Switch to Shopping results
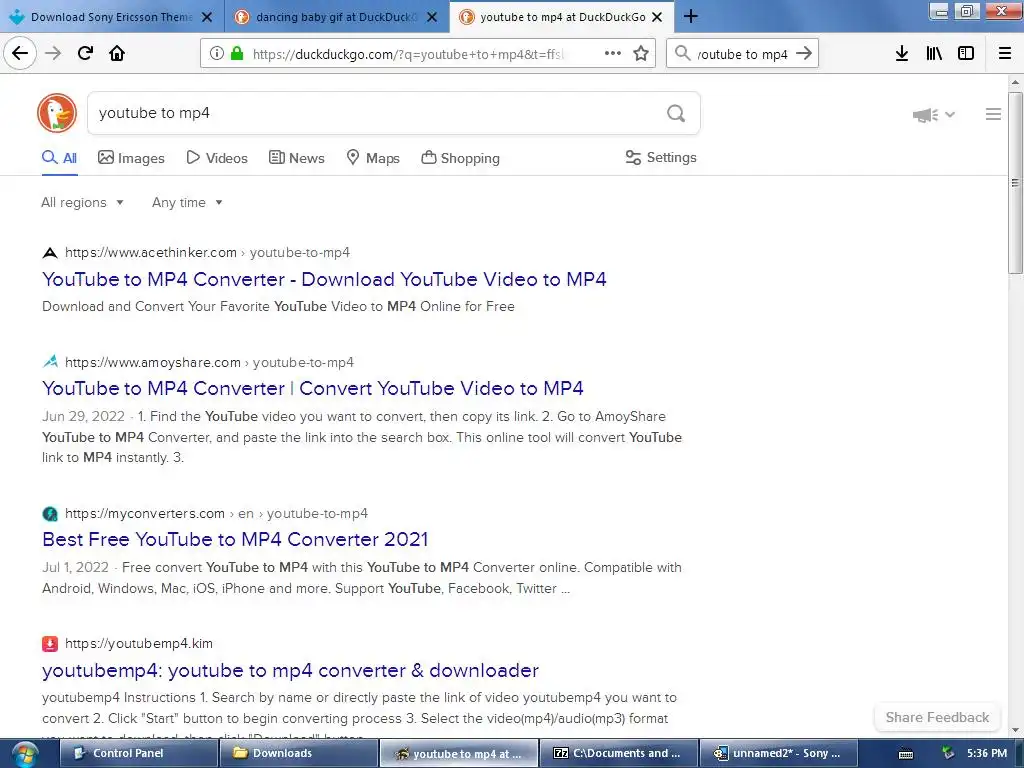Image resolution: width=1024 pixels, height=768 pixels. [460, 158]
